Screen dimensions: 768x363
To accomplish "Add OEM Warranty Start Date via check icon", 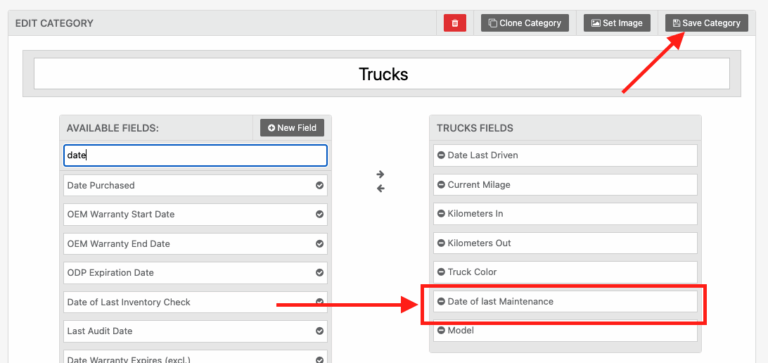I will [x=319, y=215].
